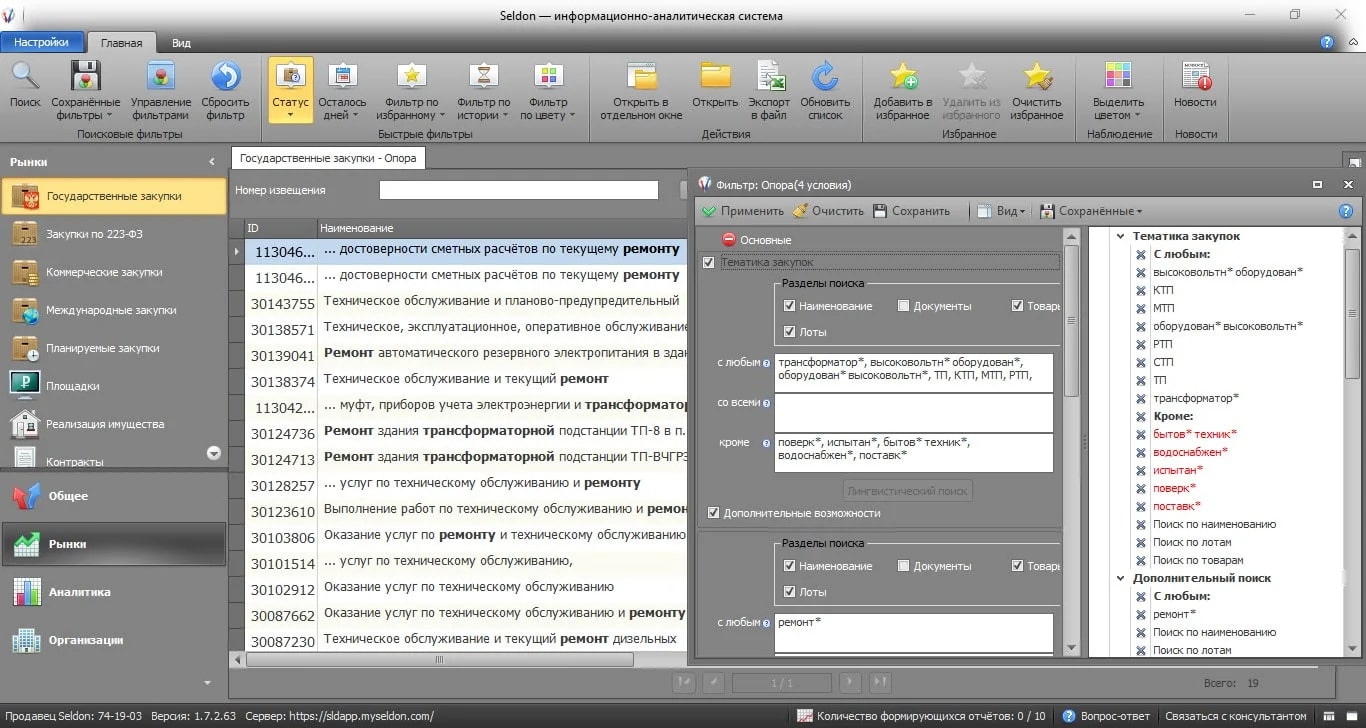The image size is (1366, 728).
Task: Open the Организации section
Action: (114, 640)
